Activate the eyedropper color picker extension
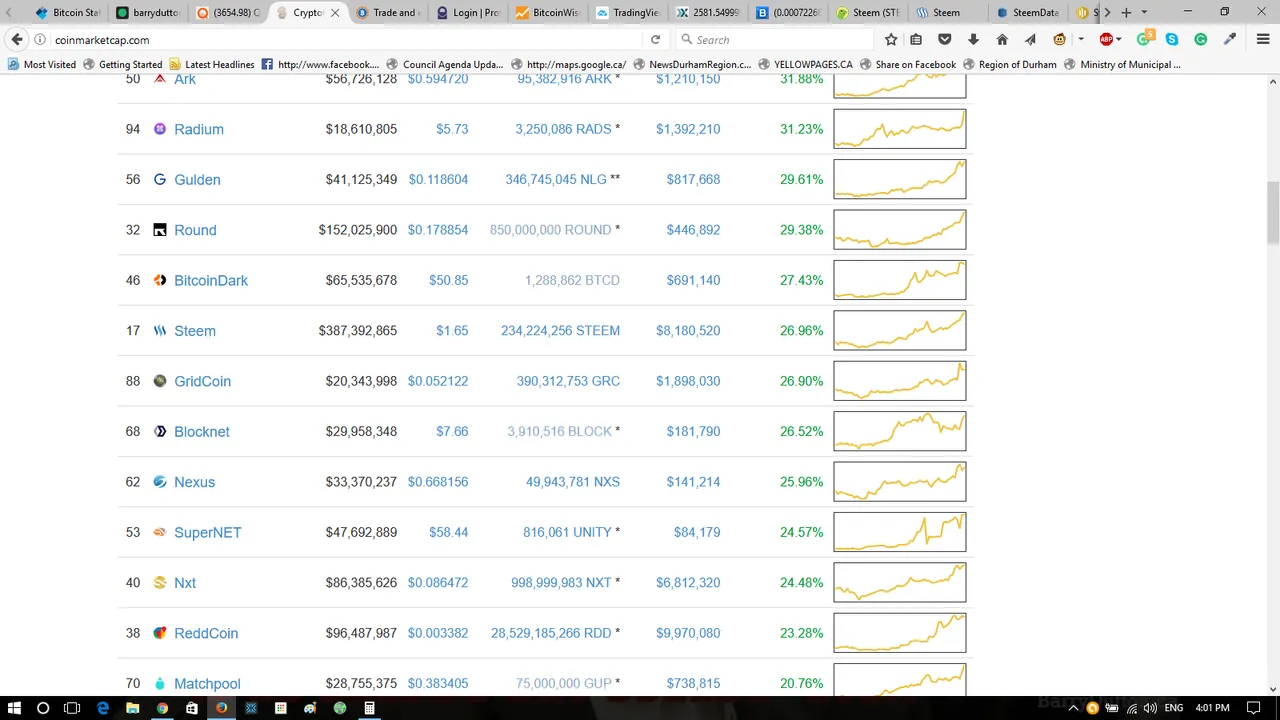Image resolution: width=1280 pixels, height=720 pixels. point(1230,40)
